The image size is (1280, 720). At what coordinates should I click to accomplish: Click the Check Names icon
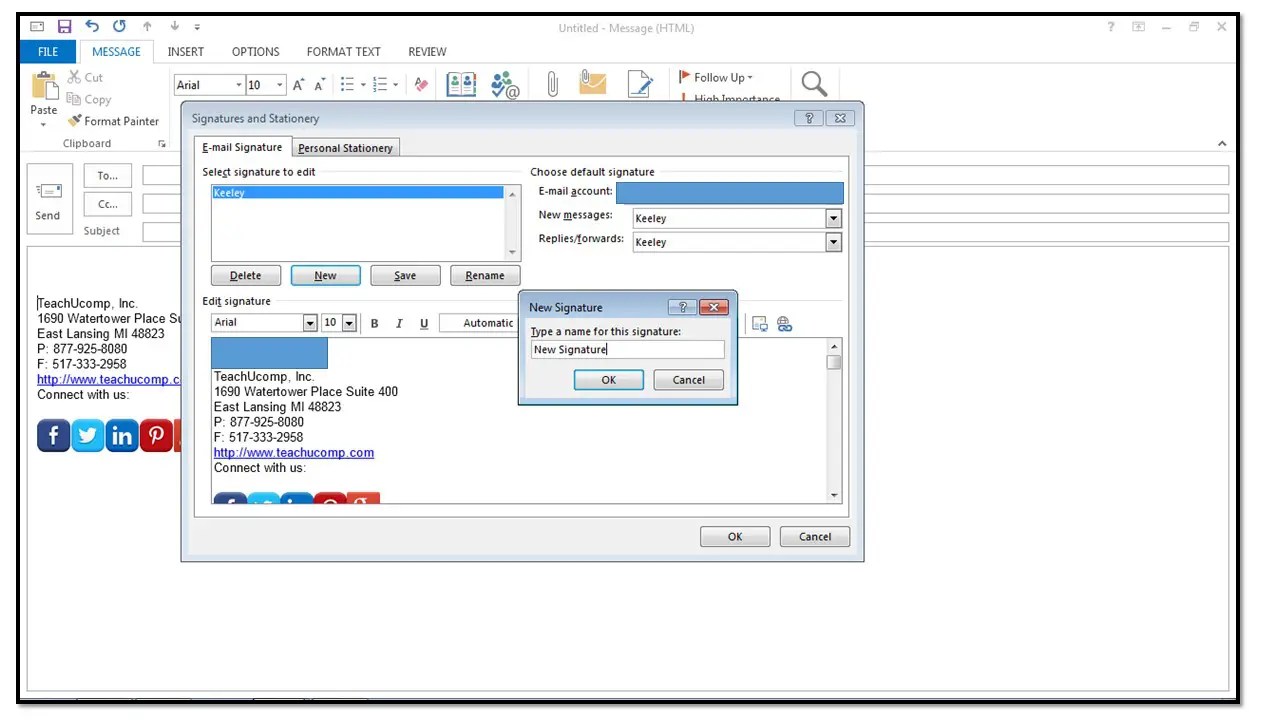505,85
